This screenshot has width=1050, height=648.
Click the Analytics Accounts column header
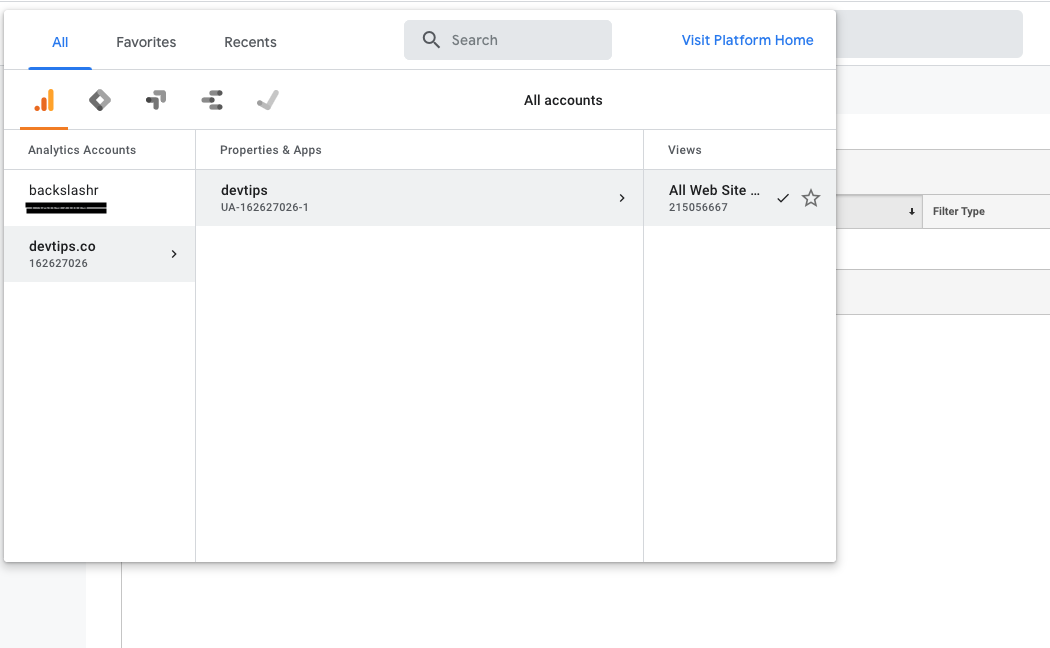pyautogui.click(x=82, y=150)
